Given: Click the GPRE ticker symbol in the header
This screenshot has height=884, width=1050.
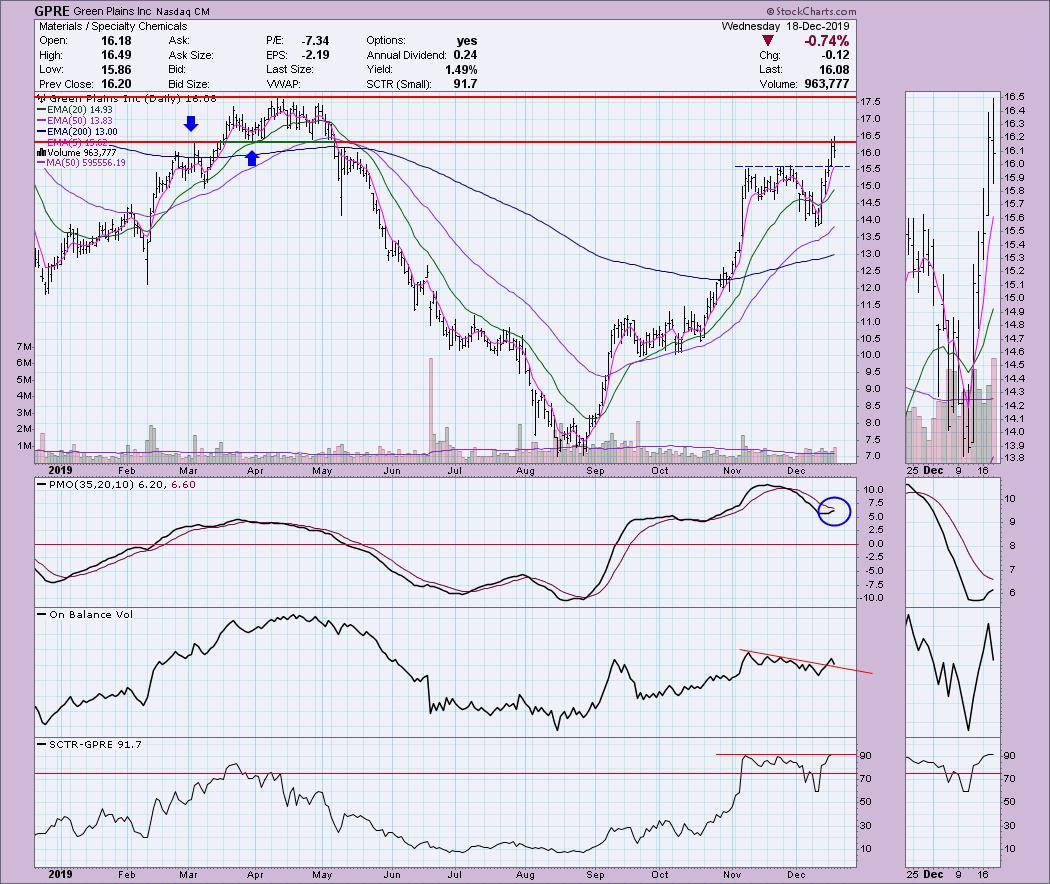Looking at the screenshot, I should point(52,11).
